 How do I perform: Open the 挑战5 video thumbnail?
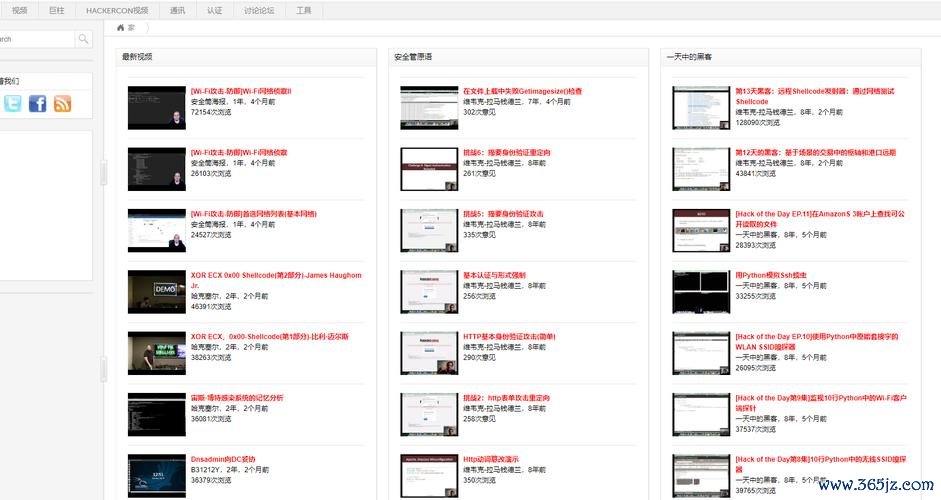tap(429, 230)
